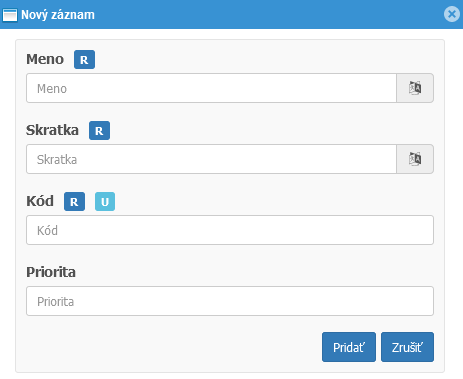Select the Kód input field
463x379 pixels.
click(230, 230)
